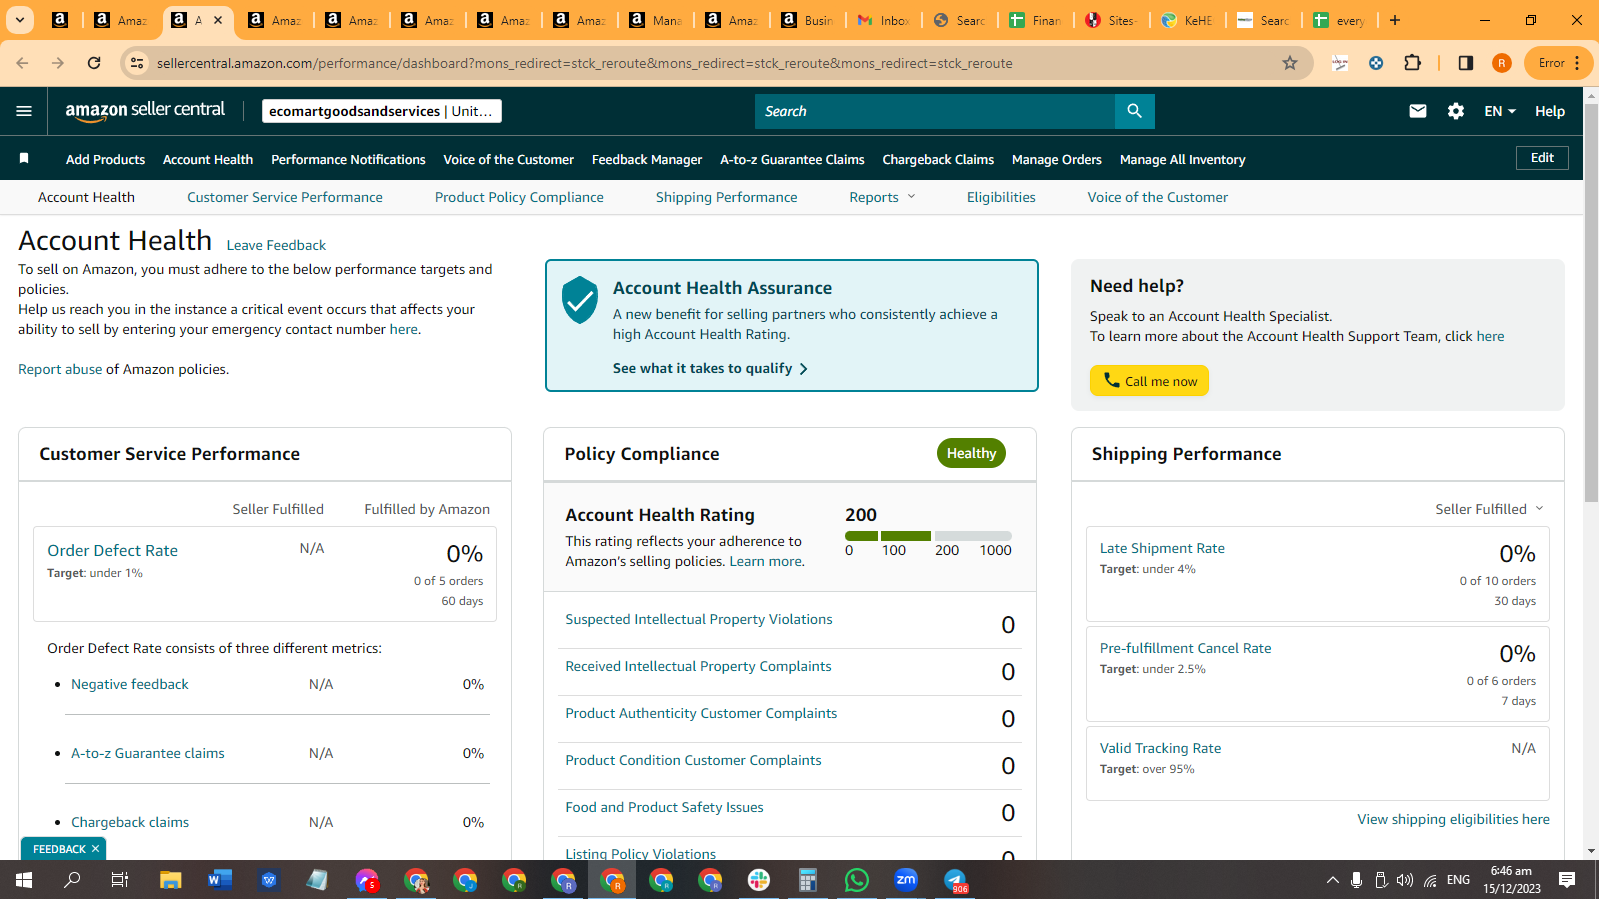Bookmark this page with the star icon
The image size is (1599, 899).
coord(1290,63)
